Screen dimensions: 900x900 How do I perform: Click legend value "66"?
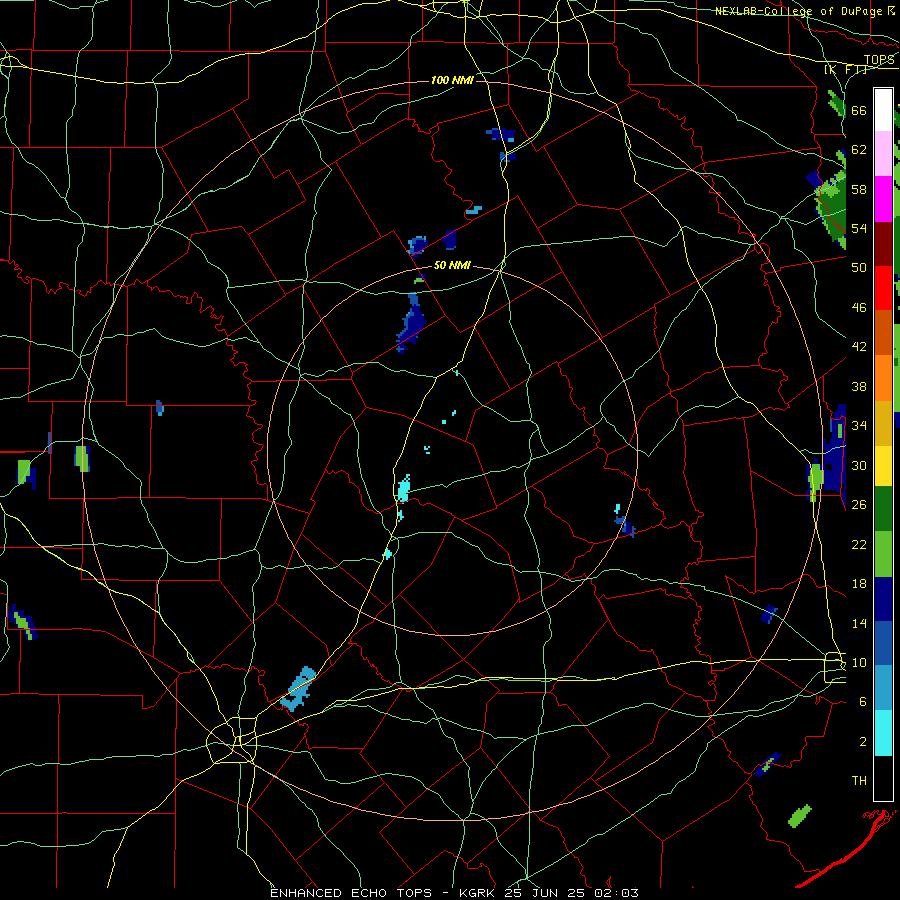859,110
